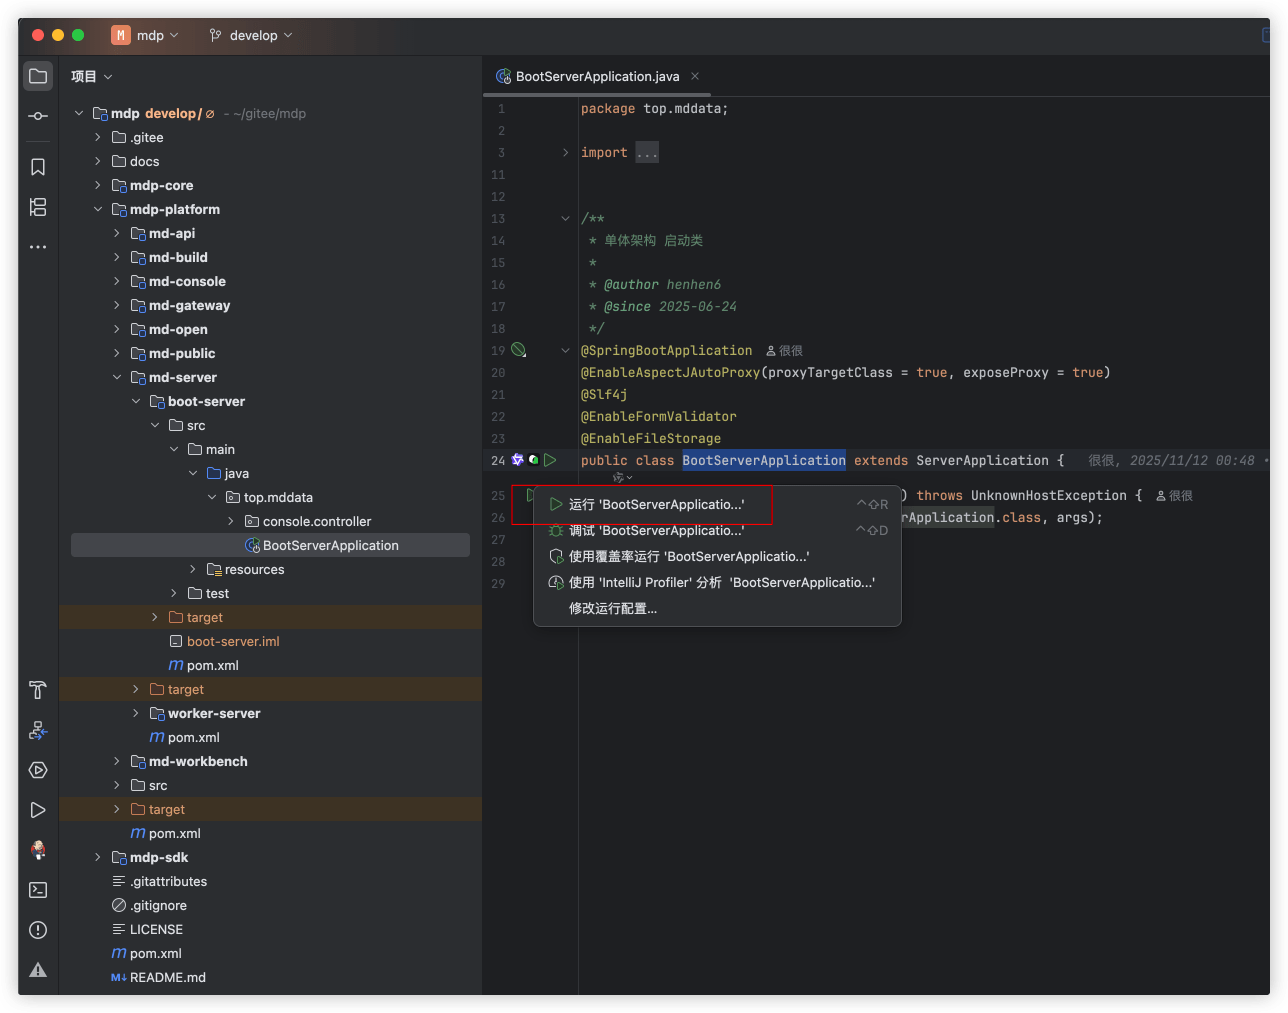Viewport: 1288px width, 1013px height.
Task: Open the Problems tool window icon
Action: coord(38,930)
